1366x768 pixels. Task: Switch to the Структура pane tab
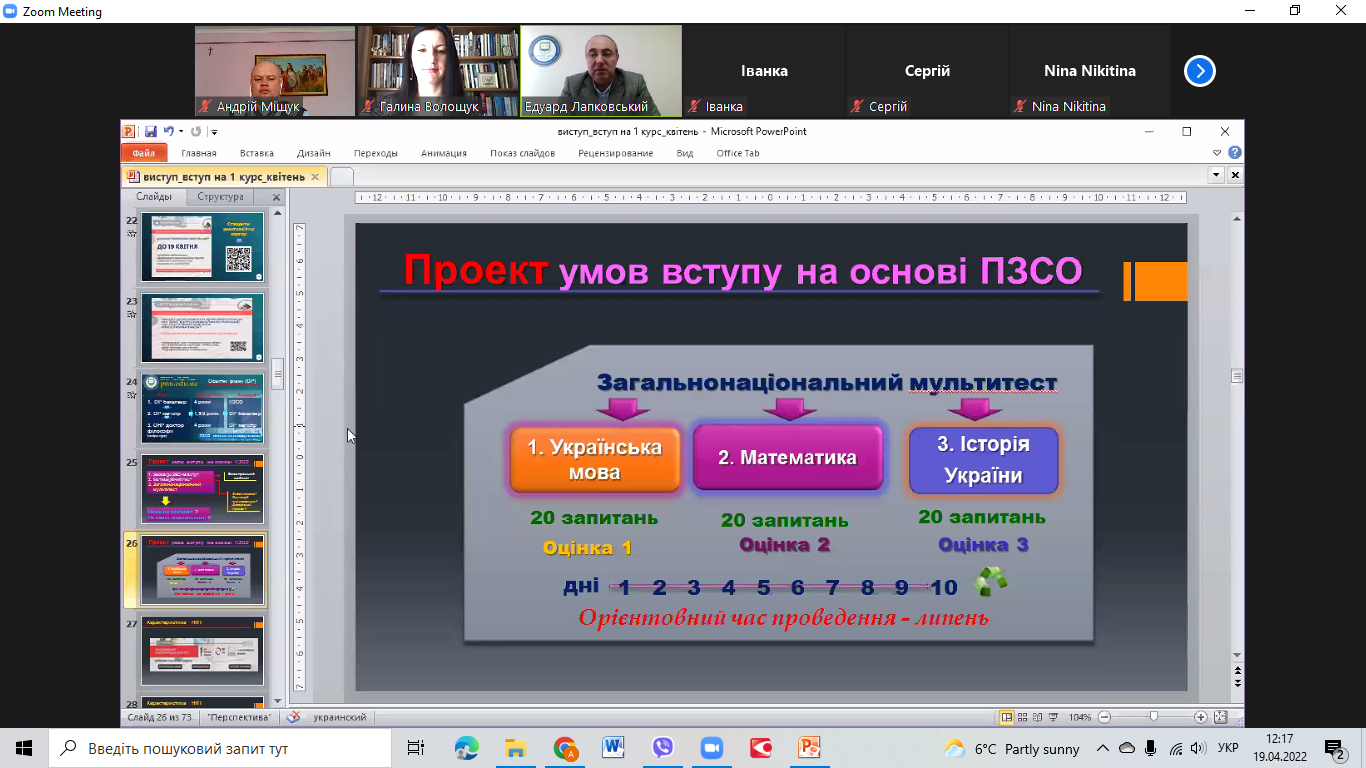click(220, 197)
